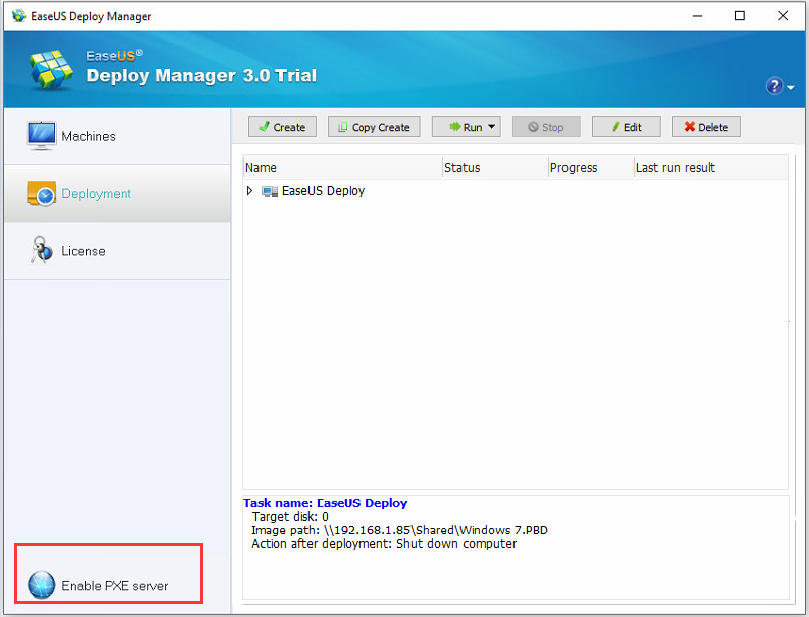Delete the selected task
809x617 pixels.
tap(706, 127)
